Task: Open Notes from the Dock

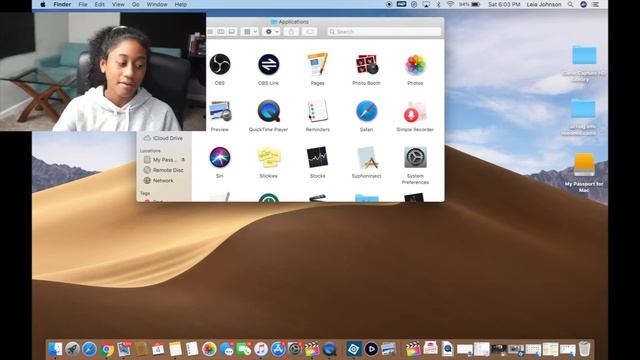Action: (175, 349)
